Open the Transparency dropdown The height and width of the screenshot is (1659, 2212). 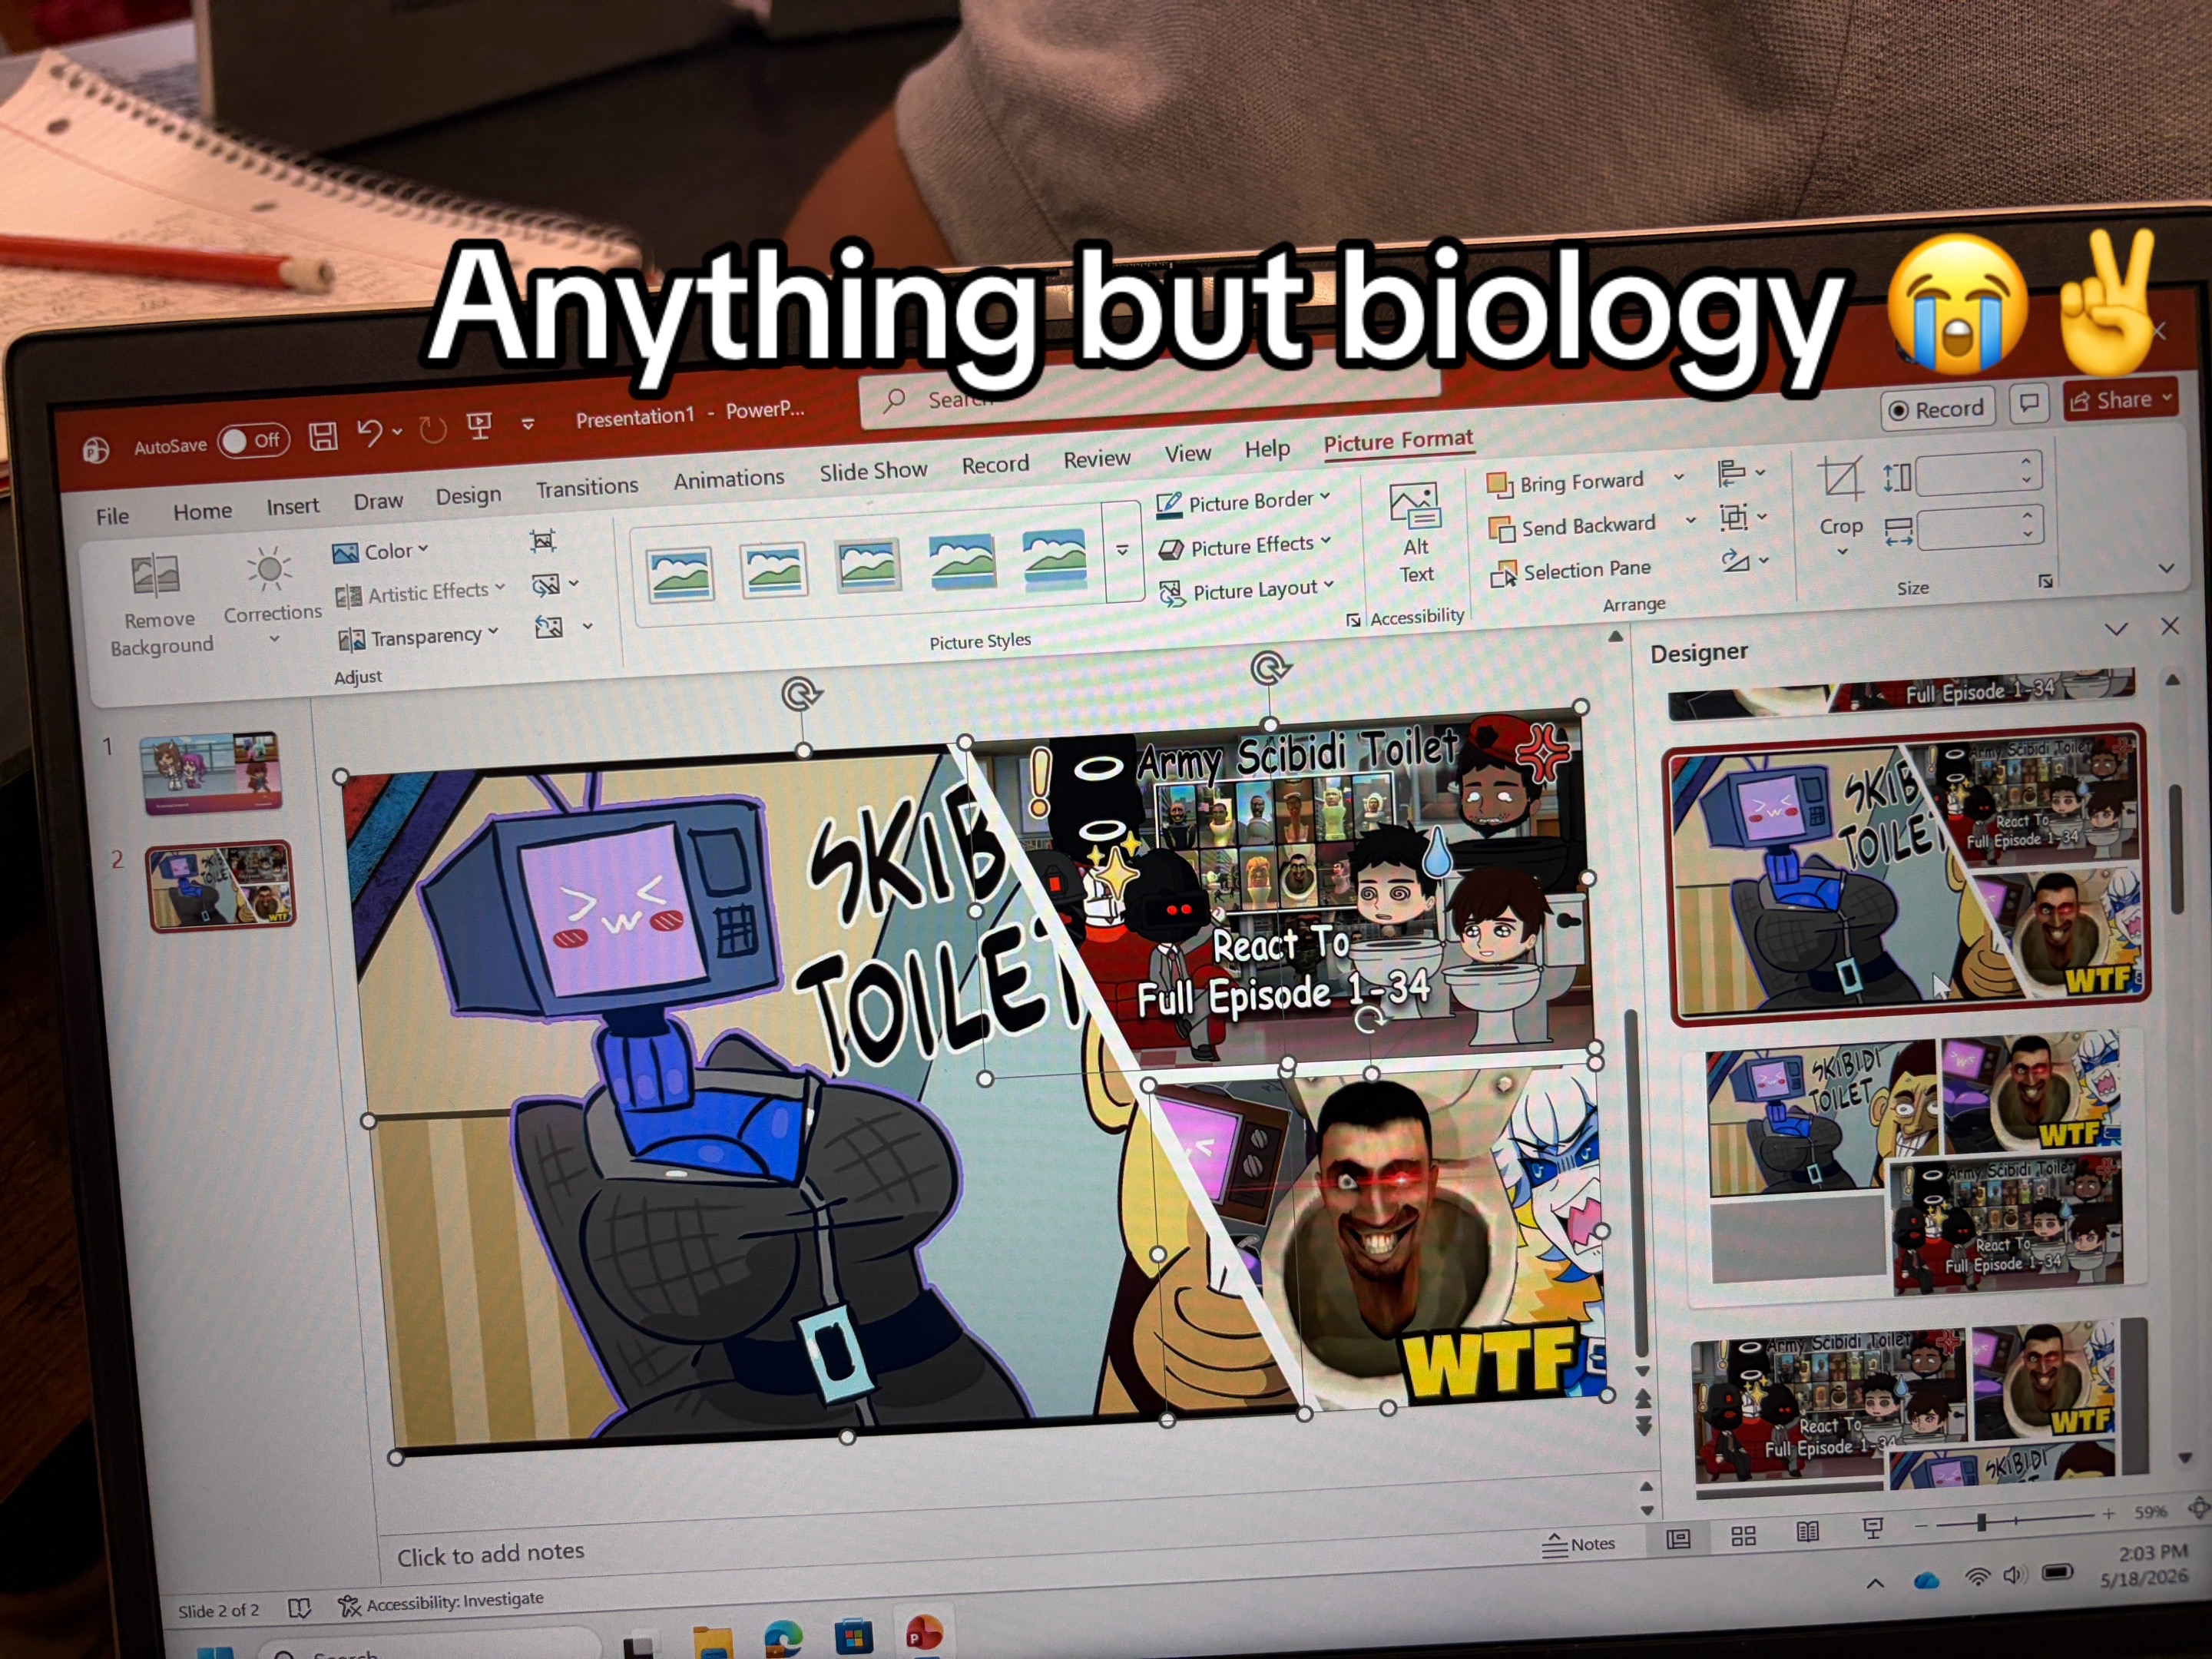tap(418, 637)
